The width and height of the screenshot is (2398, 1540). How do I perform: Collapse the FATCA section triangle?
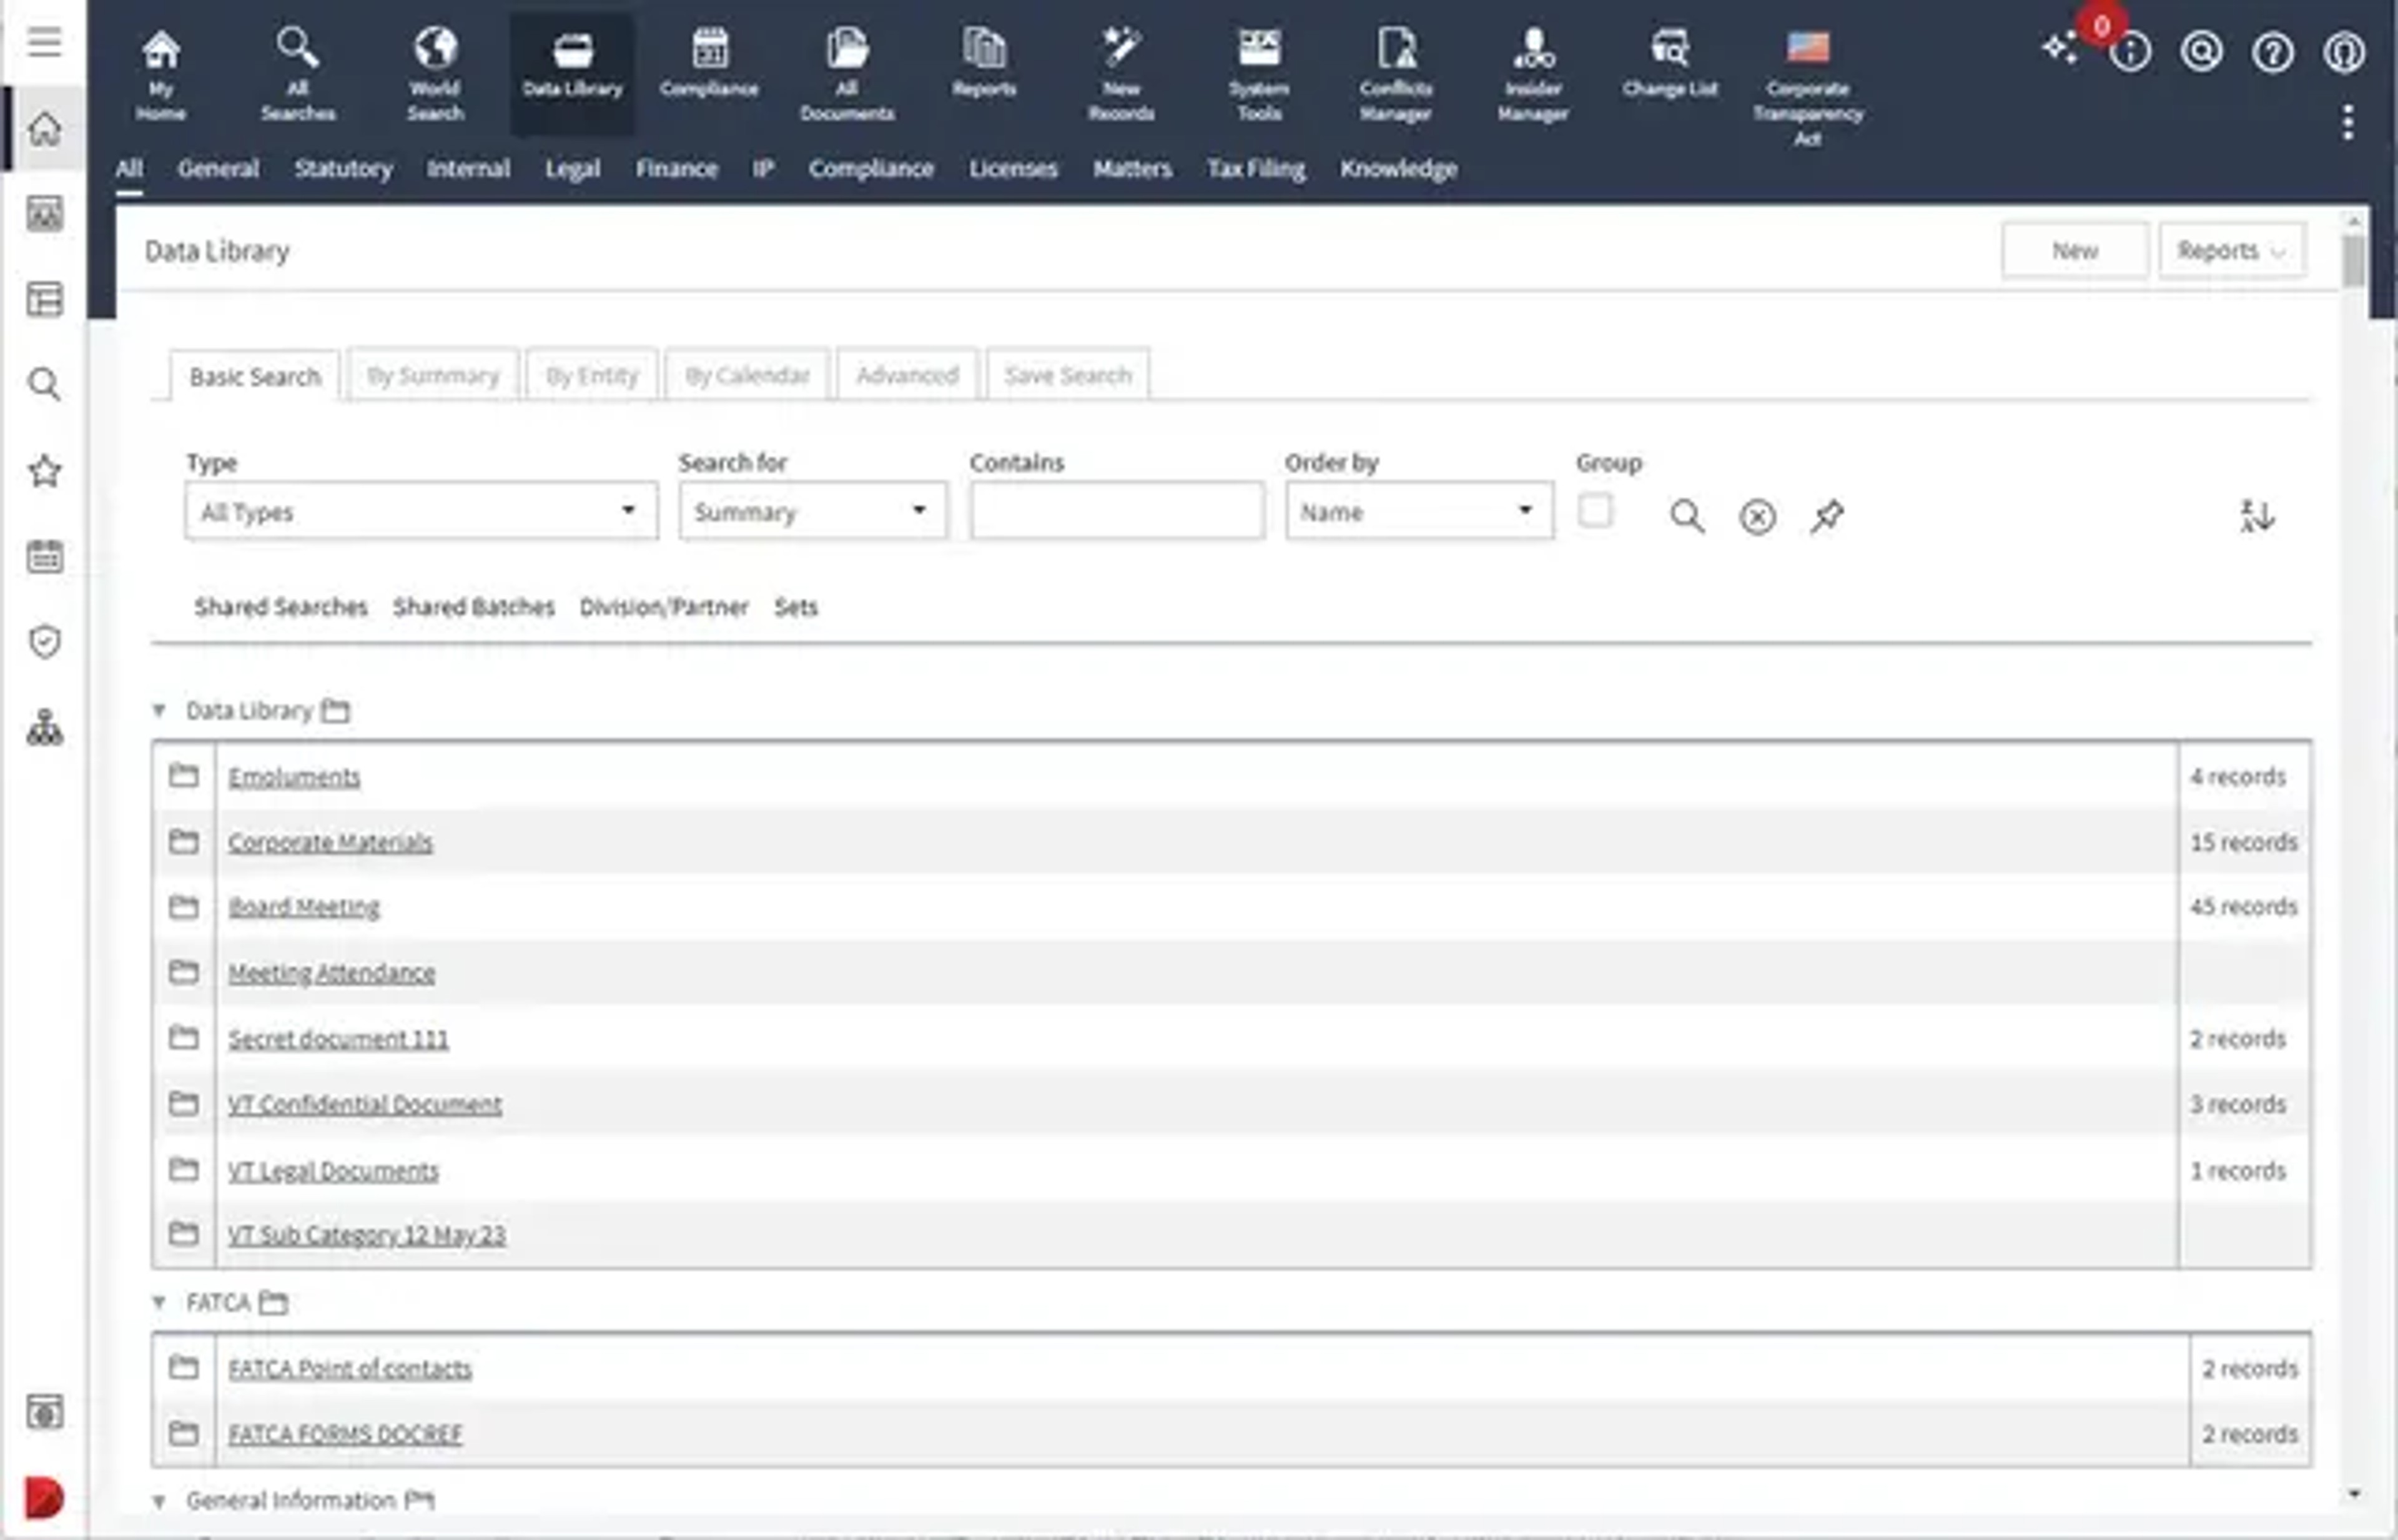coord(158,1302)
